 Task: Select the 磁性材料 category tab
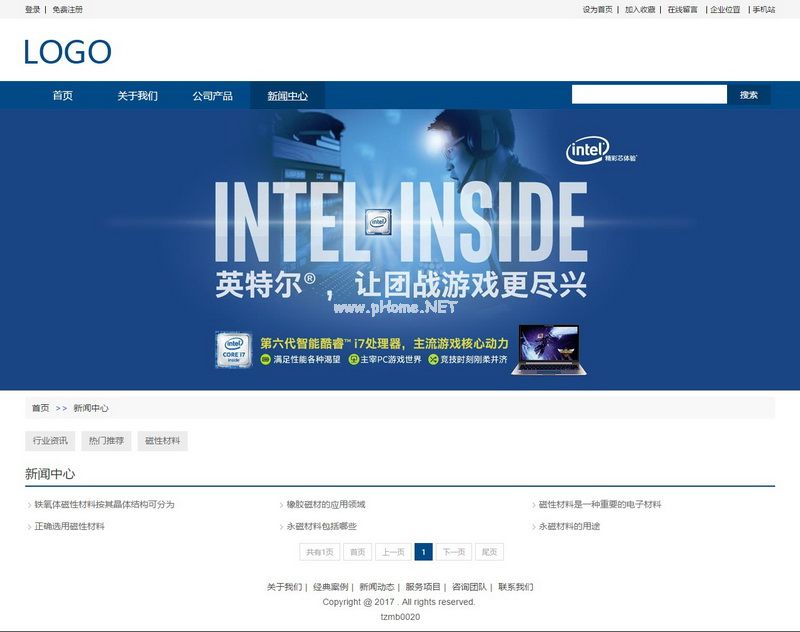click(x=162, y=441)
